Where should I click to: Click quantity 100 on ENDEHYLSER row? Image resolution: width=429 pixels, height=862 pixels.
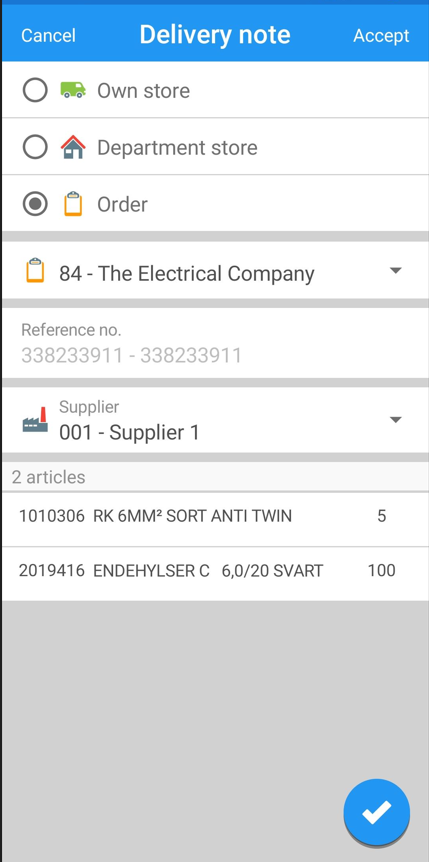click(x=382, y=571)
